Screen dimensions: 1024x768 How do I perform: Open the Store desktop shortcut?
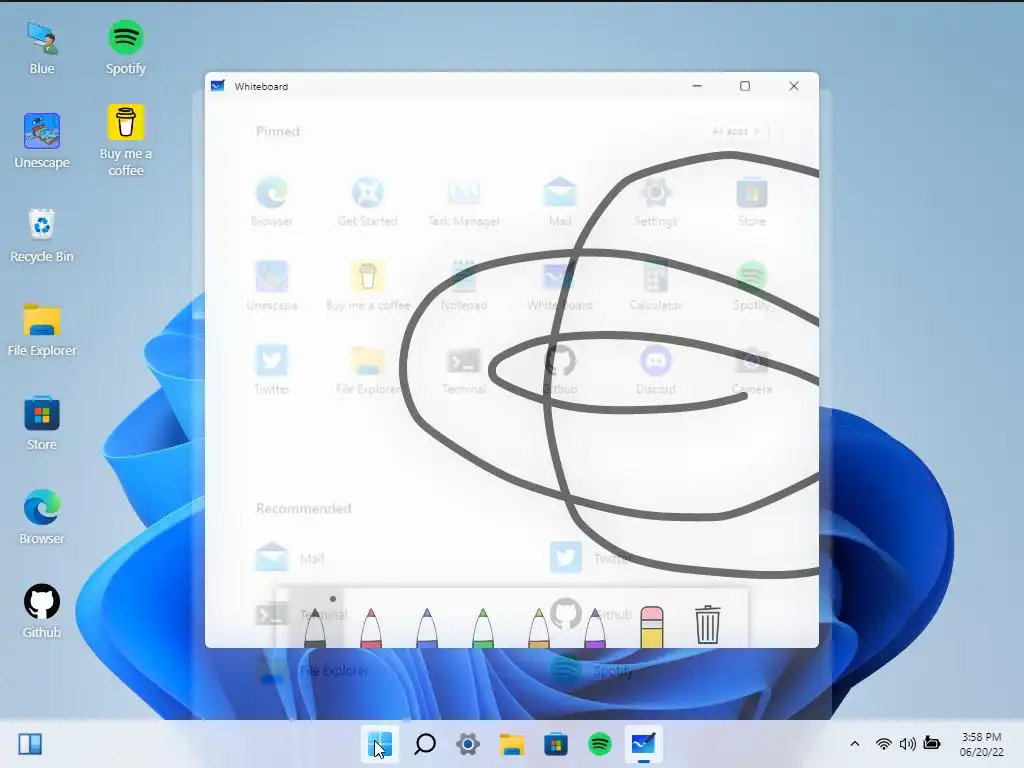pos(42,423)
